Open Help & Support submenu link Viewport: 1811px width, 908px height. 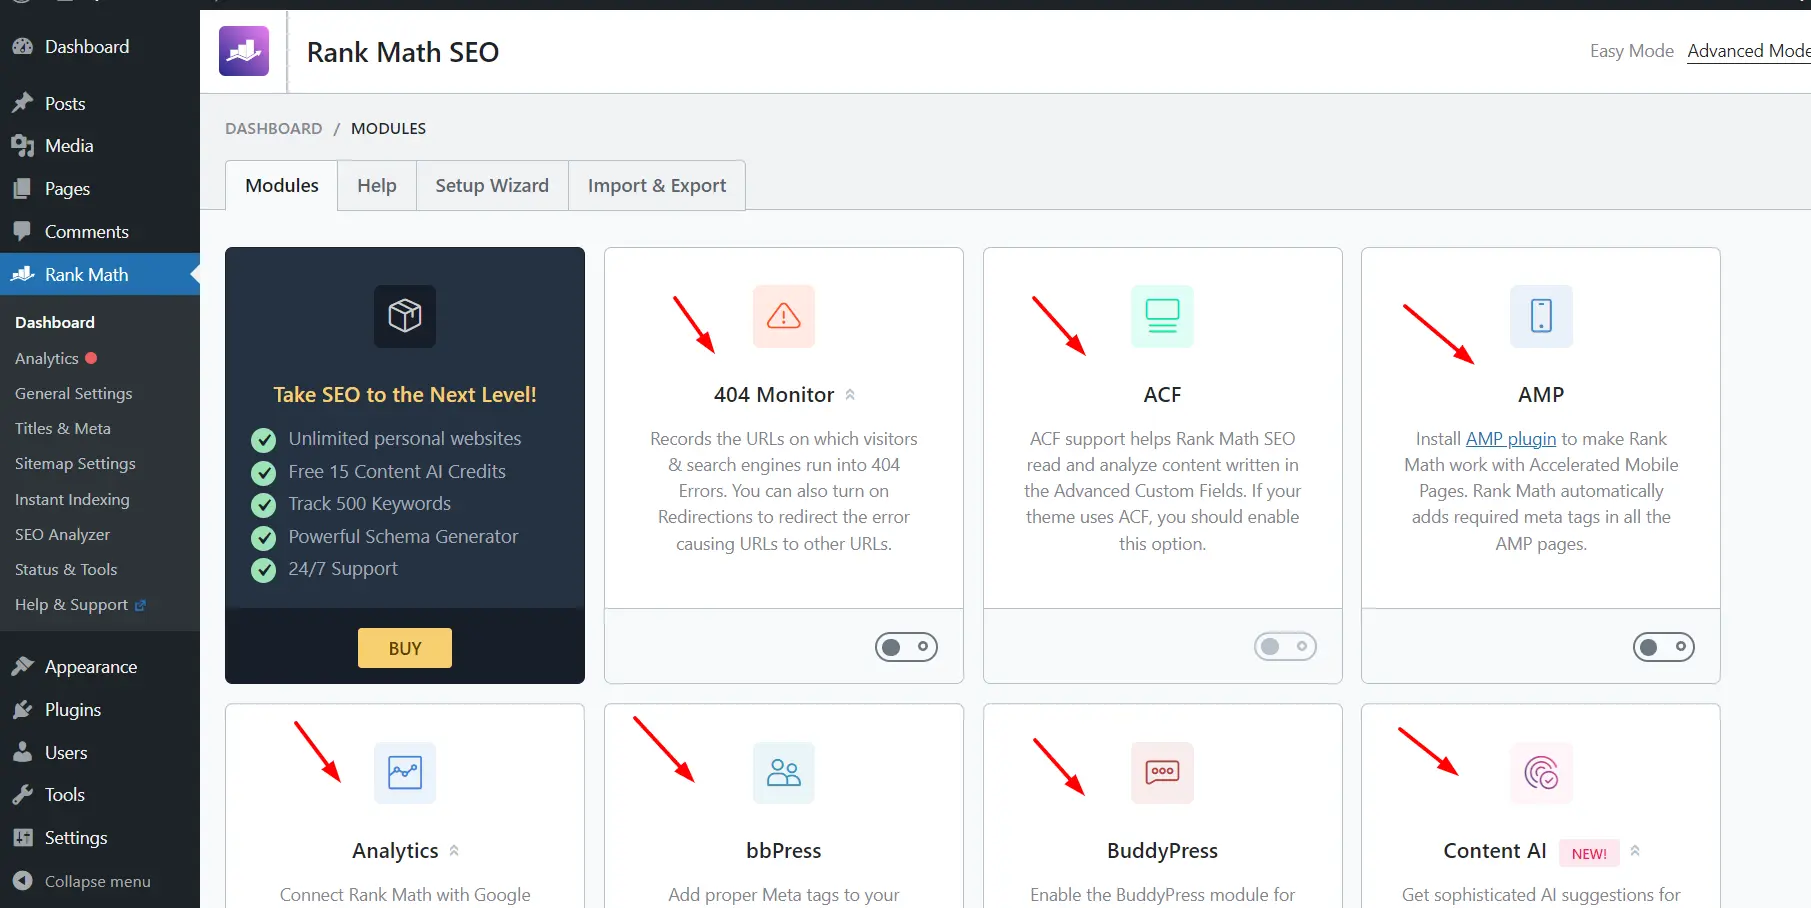[72, 605]
